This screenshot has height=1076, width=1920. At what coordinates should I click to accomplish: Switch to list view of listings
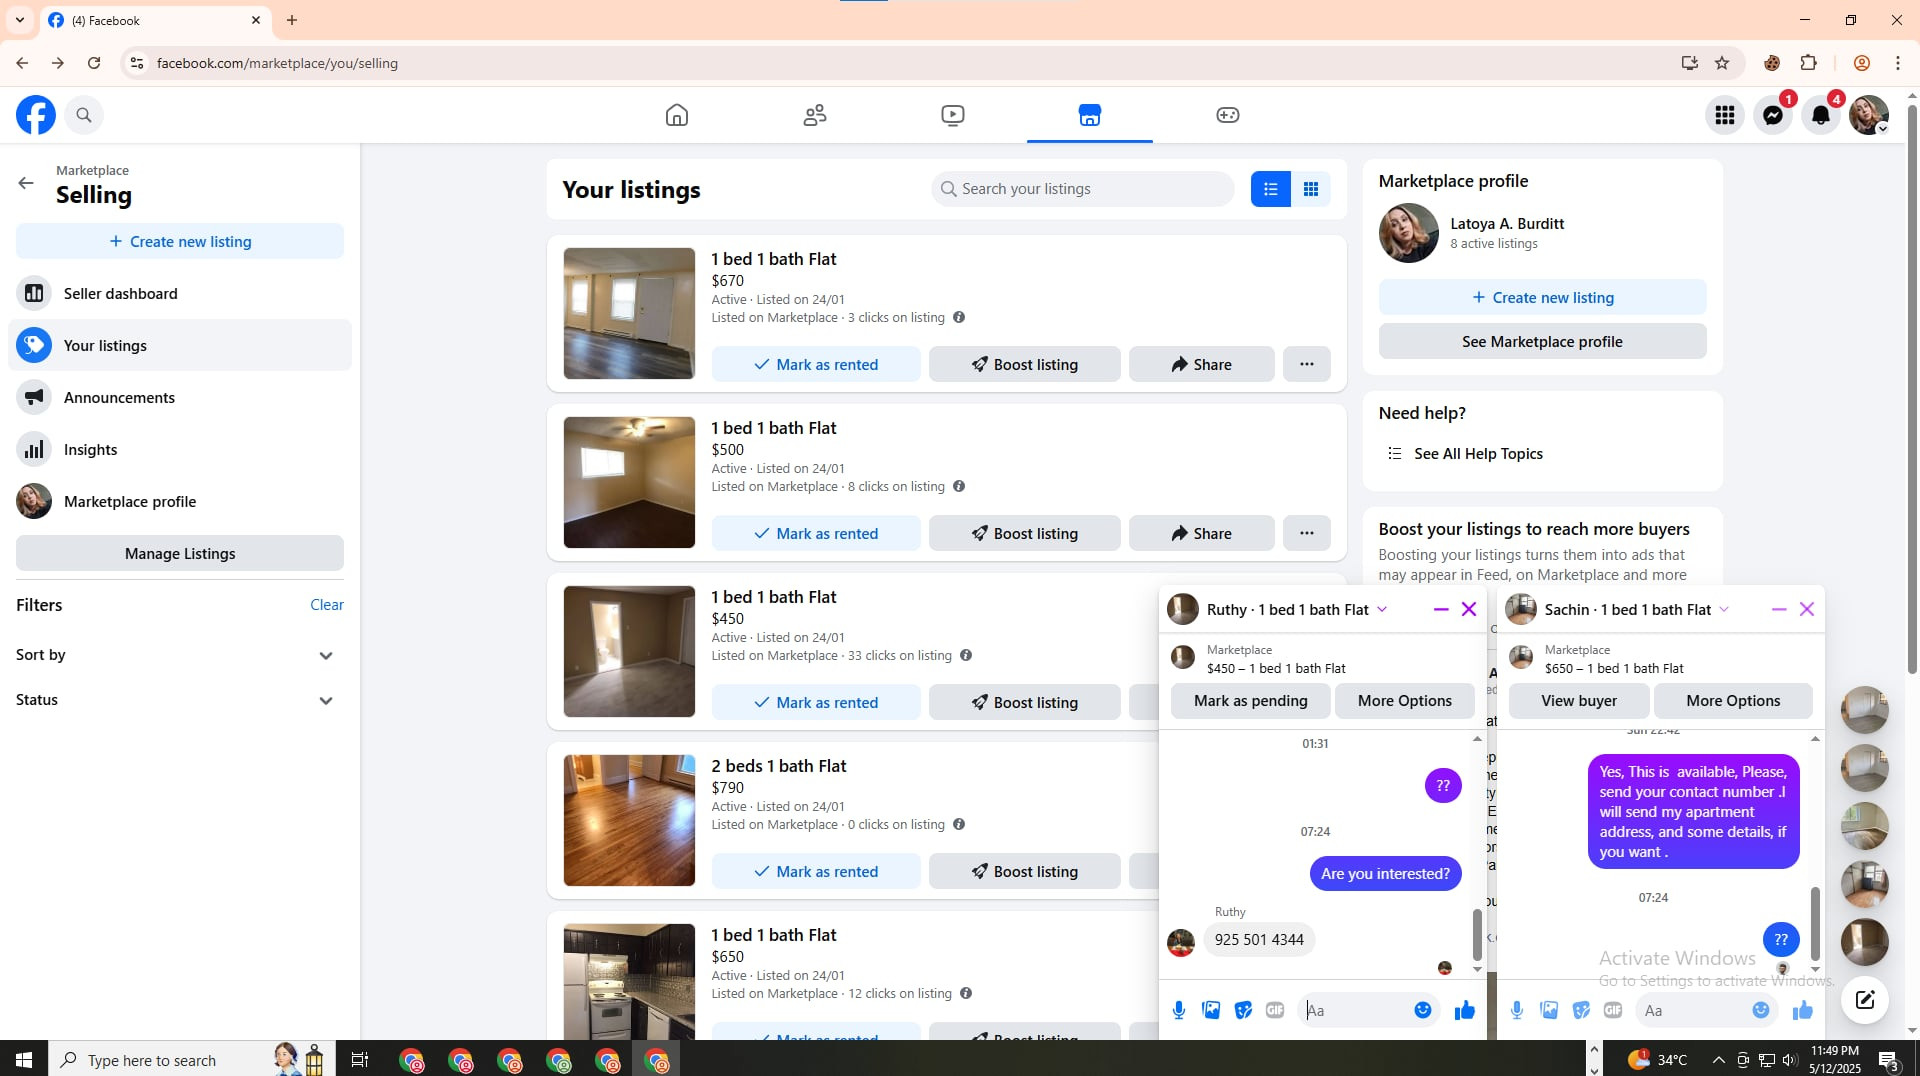click(1271, 189)
